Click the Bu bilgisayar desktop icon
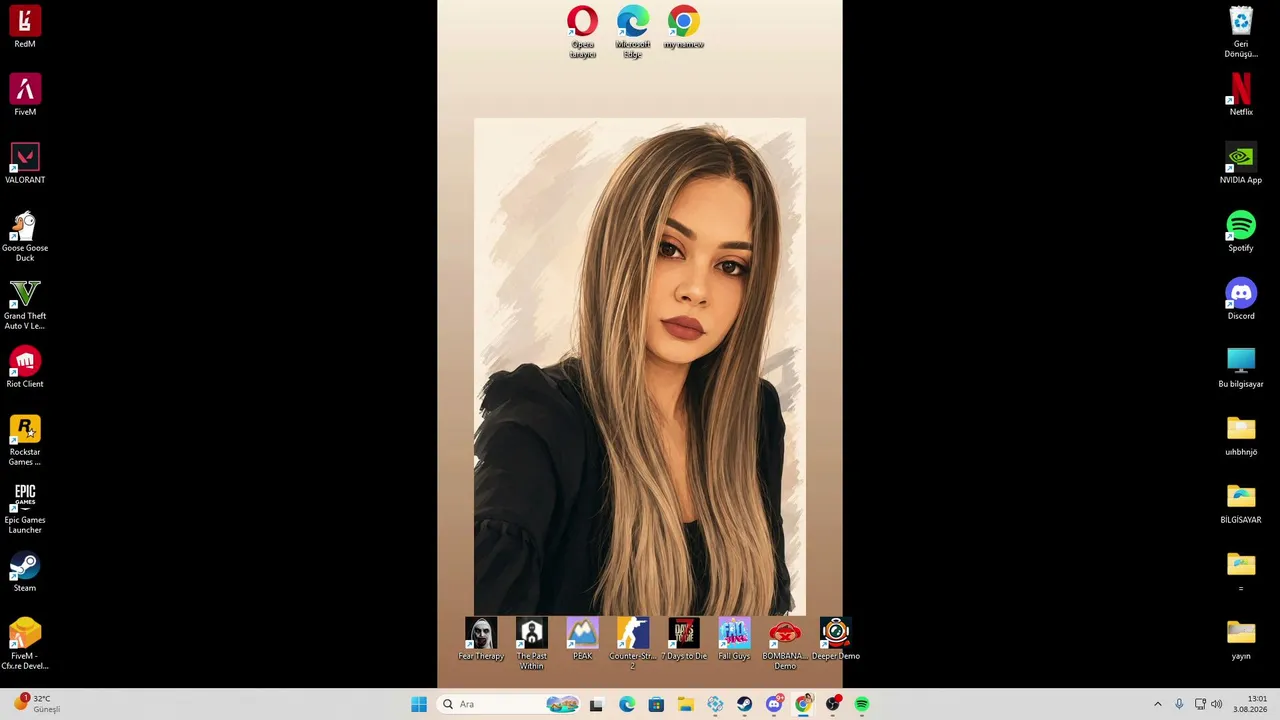This screenshot has height=720, width=1280. 1241,367
